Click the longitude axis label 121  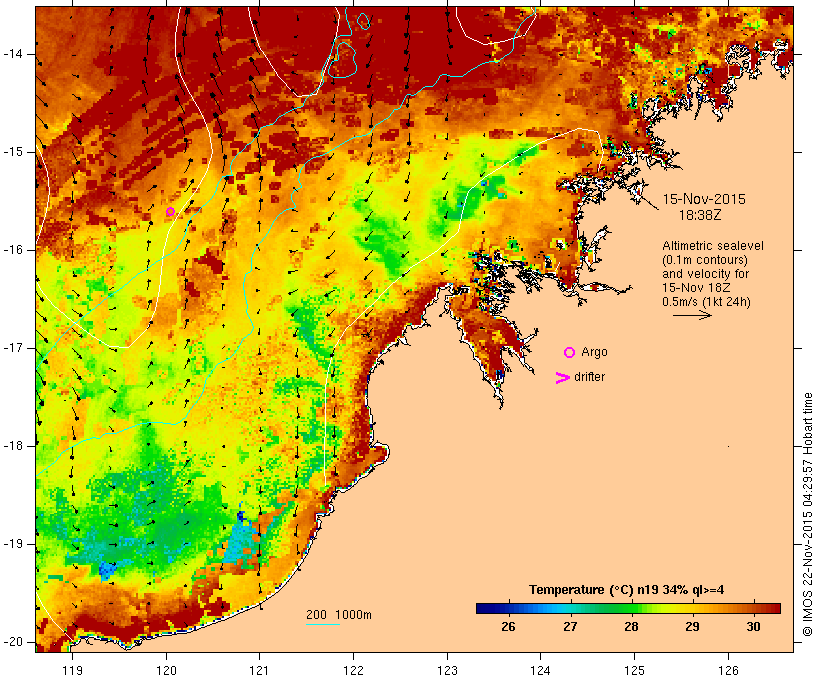click(259, 670)
